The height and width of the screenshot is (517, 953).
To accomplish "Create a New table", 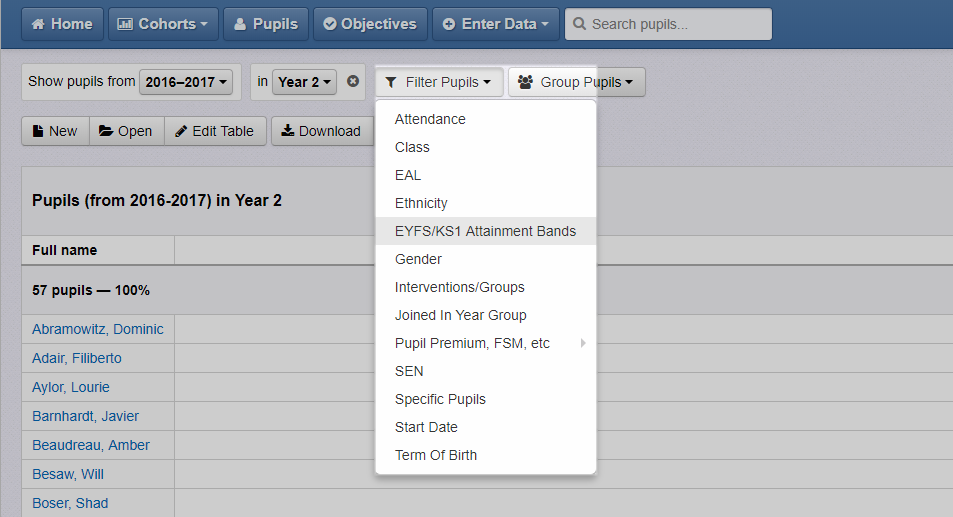I will tap(55, 131).
